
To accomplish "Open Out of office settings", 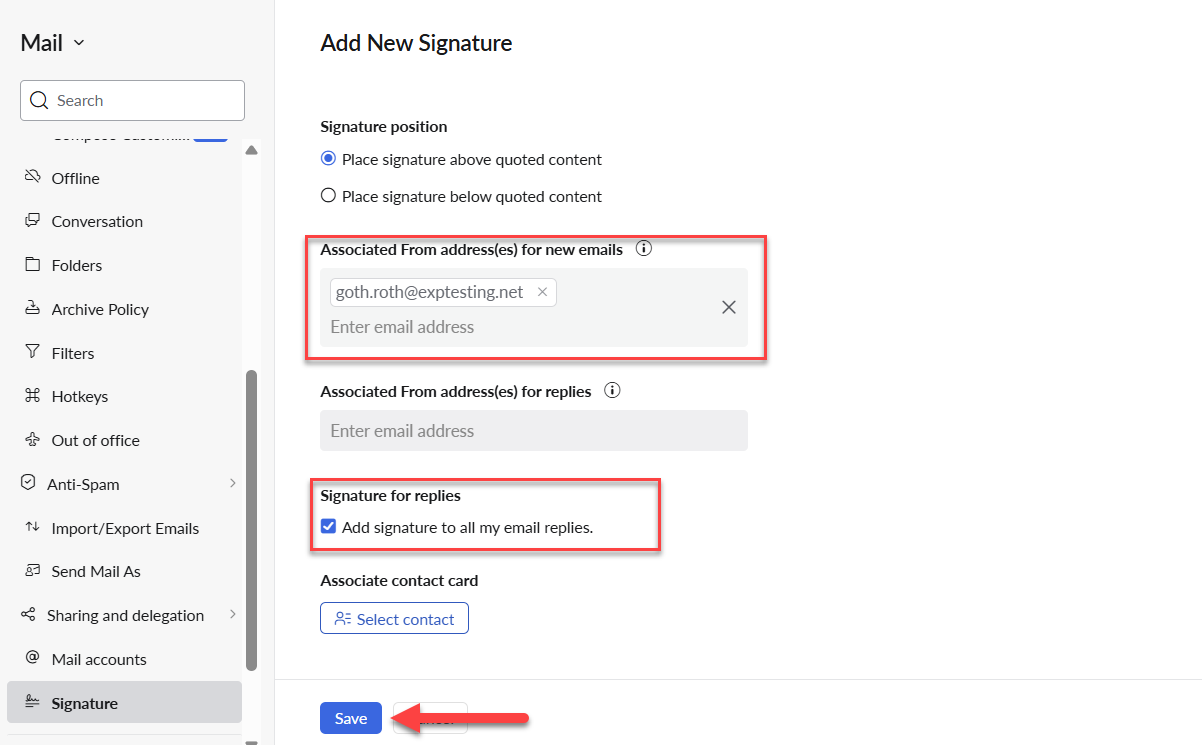I will tap(95, 440).
